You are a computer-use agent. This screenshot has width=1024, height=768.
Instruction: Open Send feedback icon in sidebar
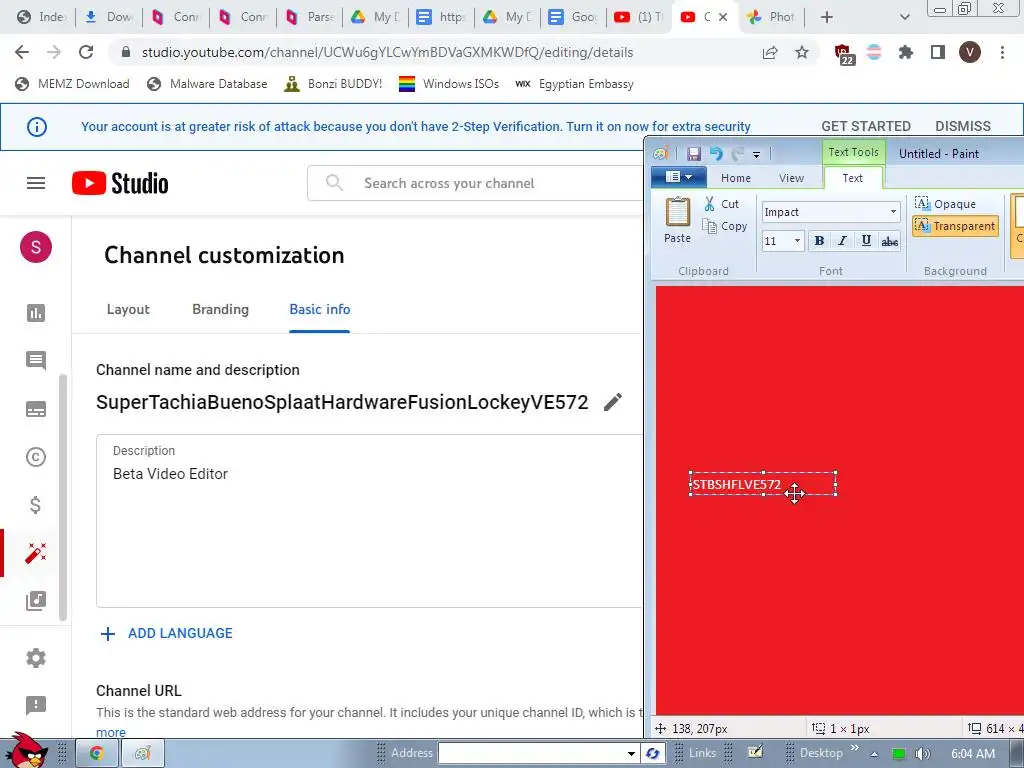coord(36,705)
